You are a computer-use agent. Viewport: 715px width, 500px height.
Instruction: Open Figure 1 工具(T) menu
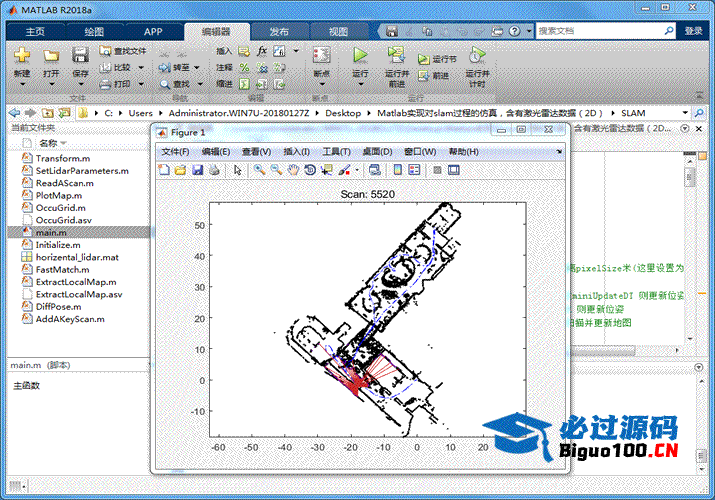[x=336, y=152]
